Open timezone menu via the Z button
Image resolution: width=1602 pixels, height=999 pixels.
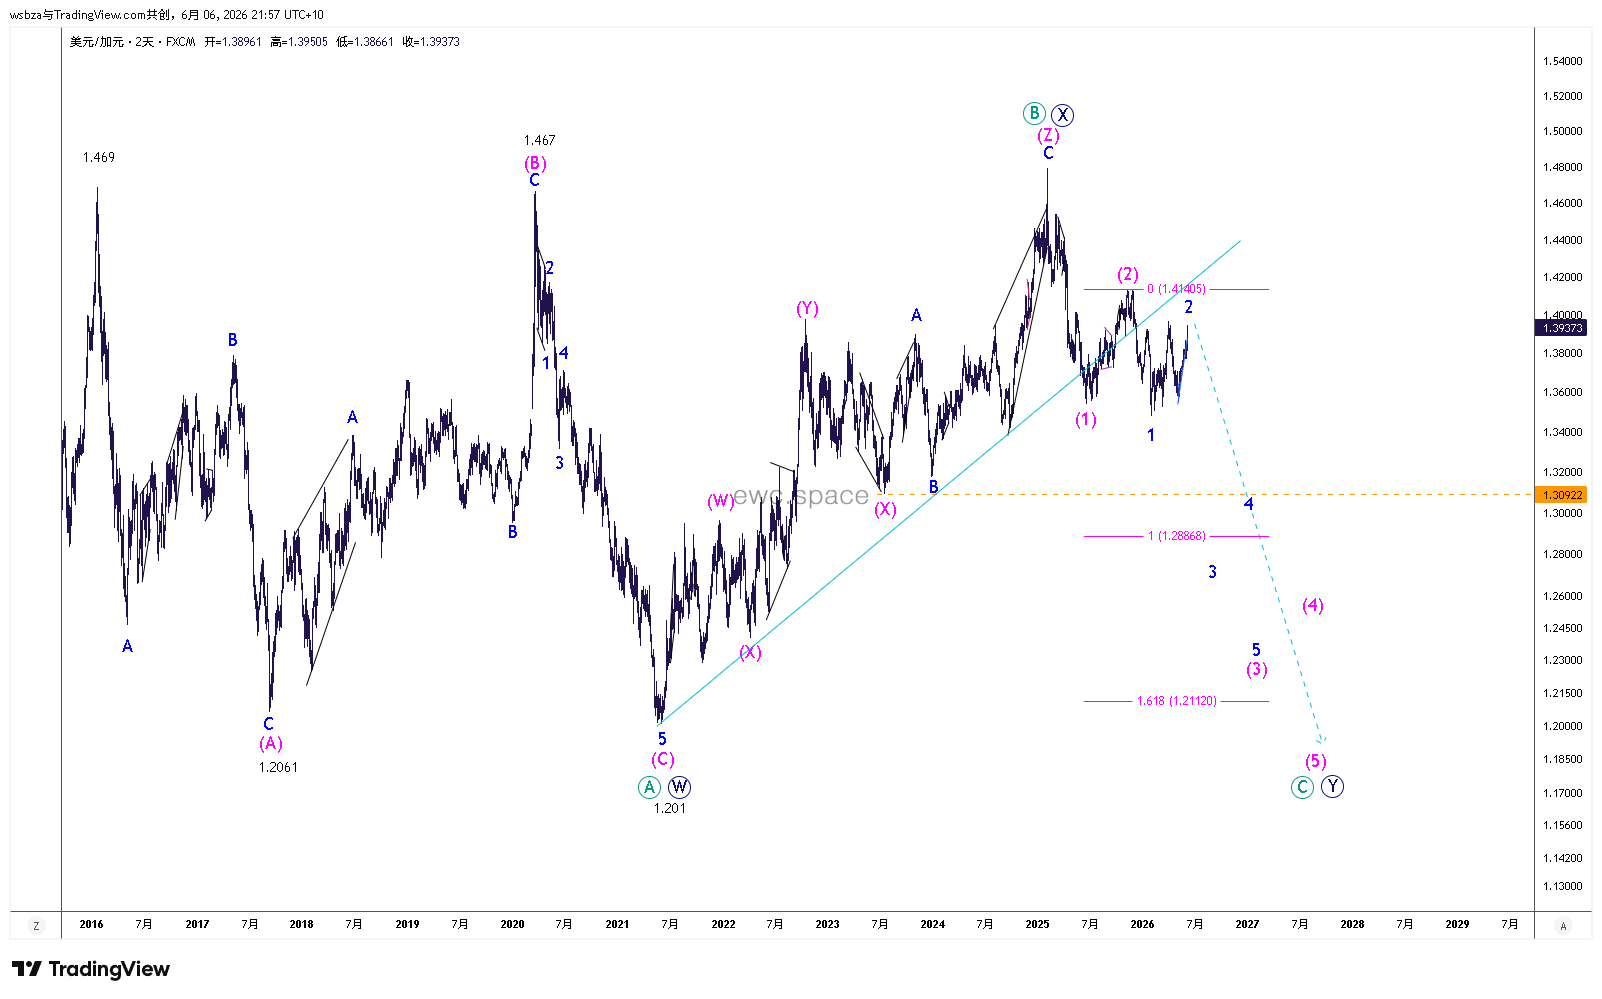click(36, 926)
